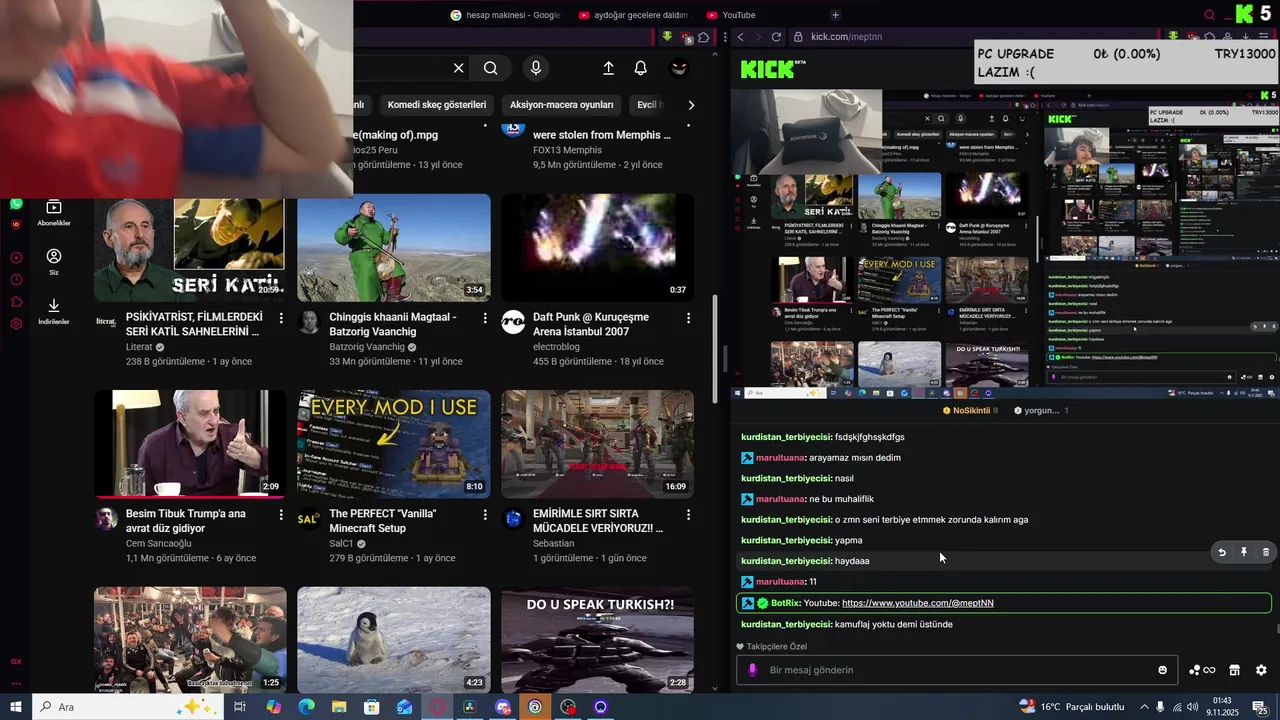The image size is (1280, 720).
Task: Open the Siz section in the sidebar
Action: click(54, 263)
